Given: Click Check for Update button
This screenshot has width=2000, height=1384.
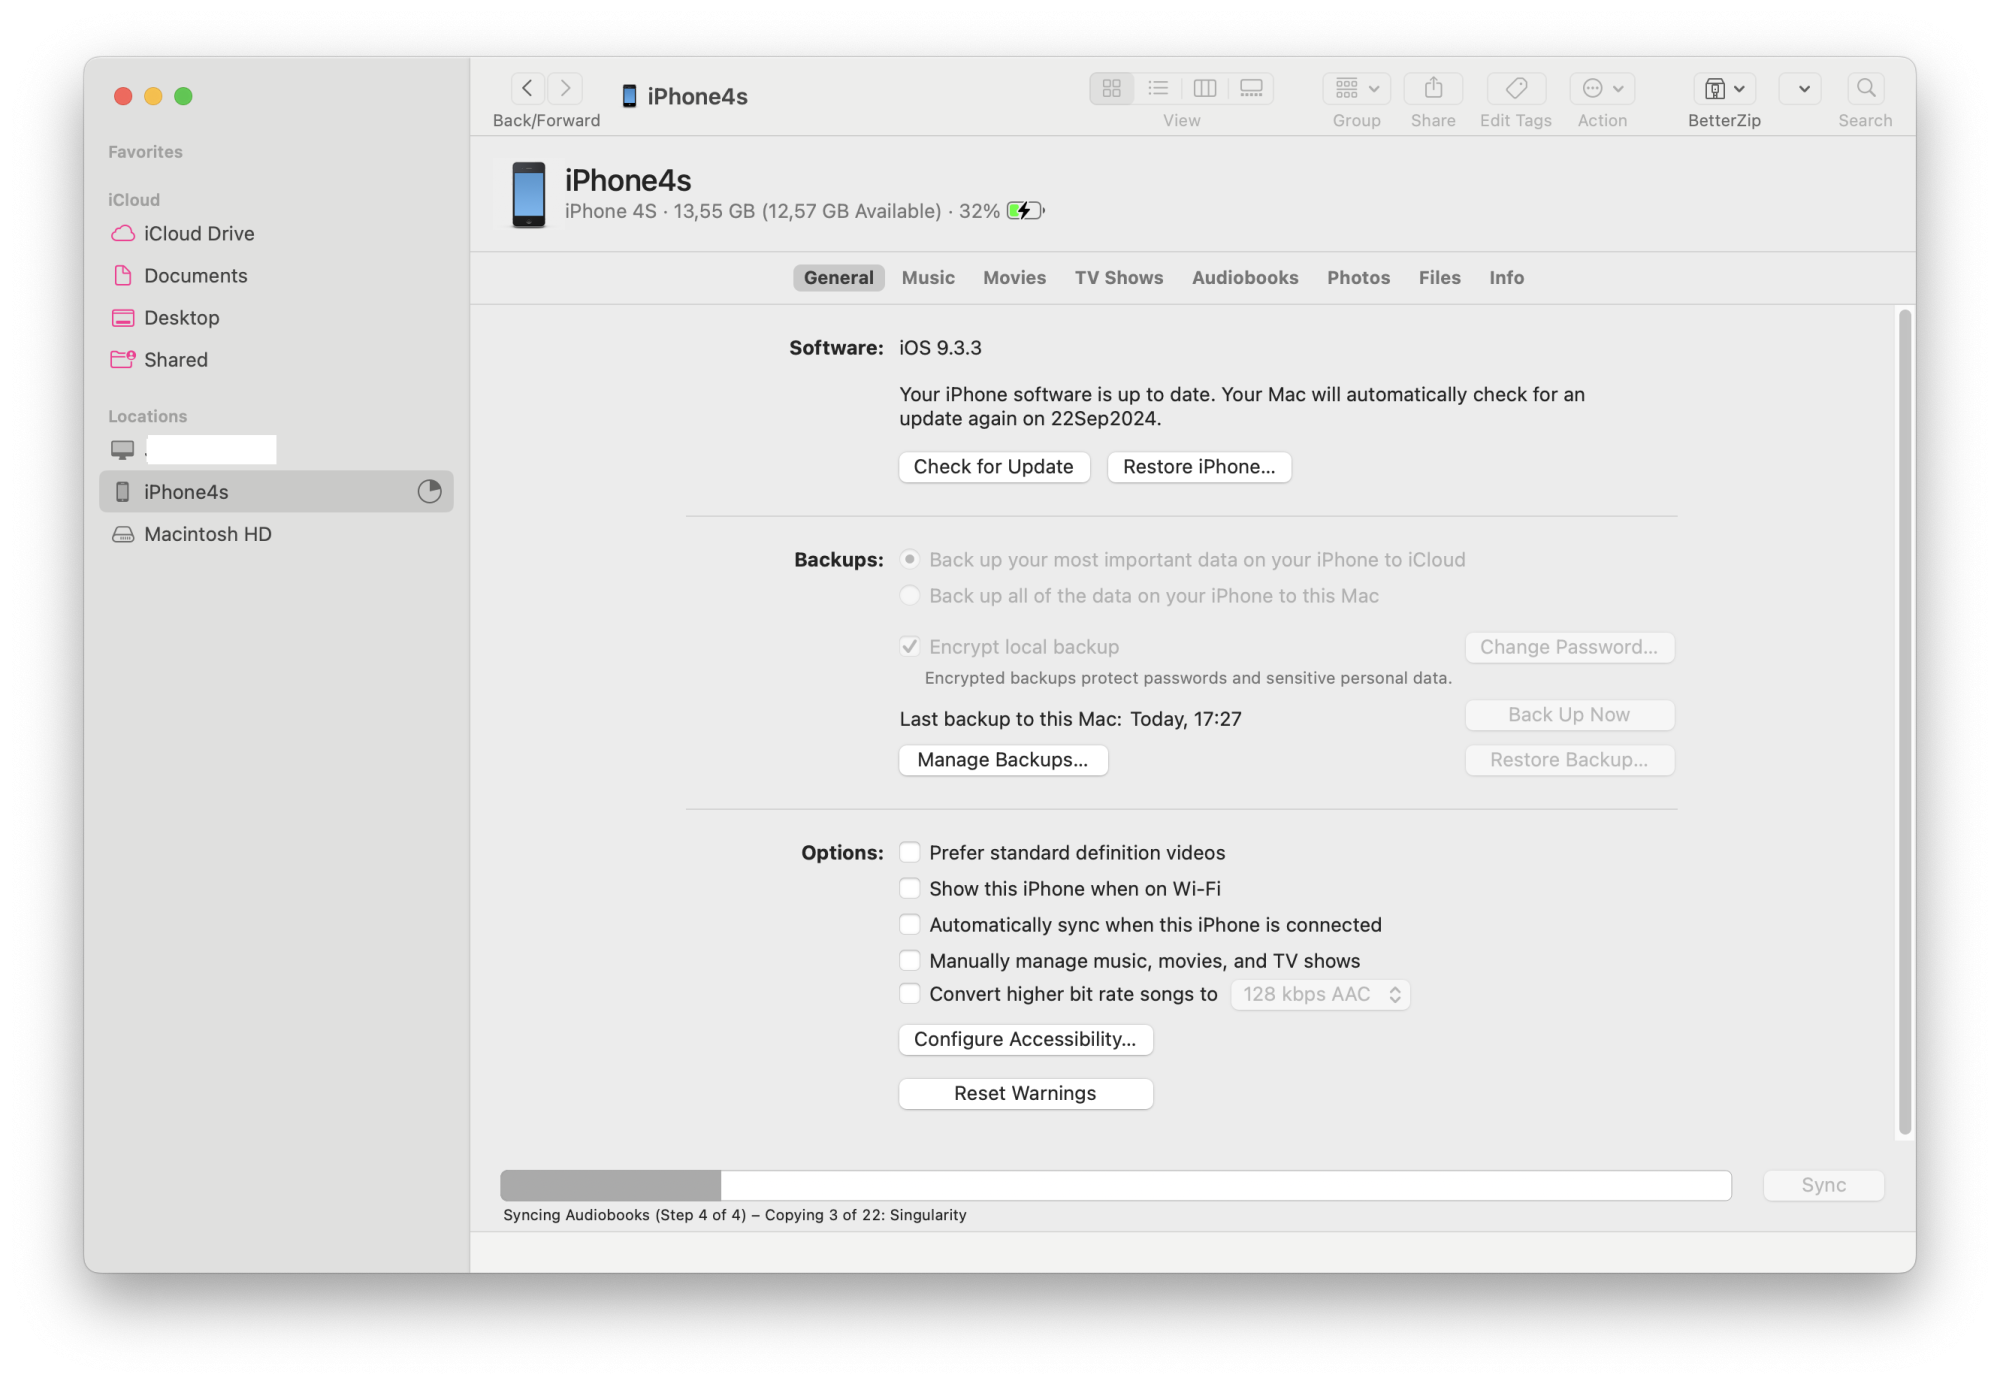Looking at the screenshot, I should (x=993, y=466).
